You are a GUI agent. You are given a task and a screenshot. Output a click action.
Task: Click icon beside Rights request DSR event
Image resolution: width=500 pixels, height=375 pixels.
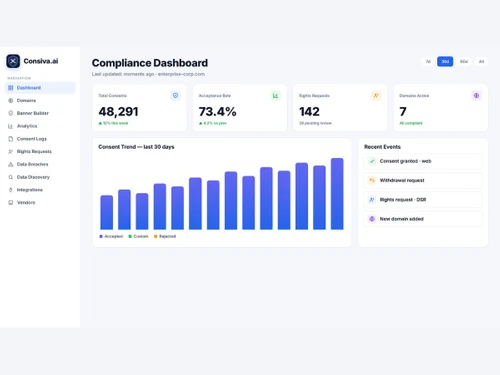[x=372, y=200]
